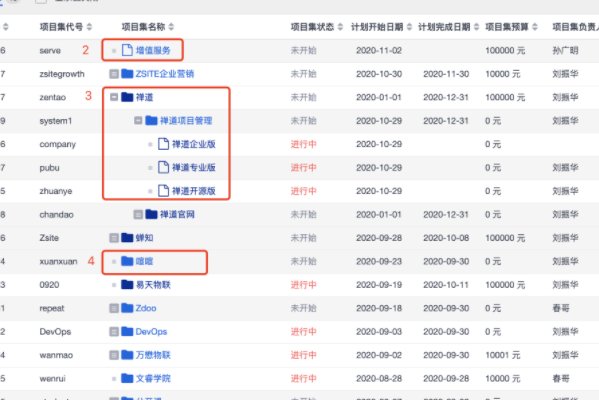Click the end date '2020-10-11'
The height and width of the screenshot is (400, 599).
click(446, 285)
